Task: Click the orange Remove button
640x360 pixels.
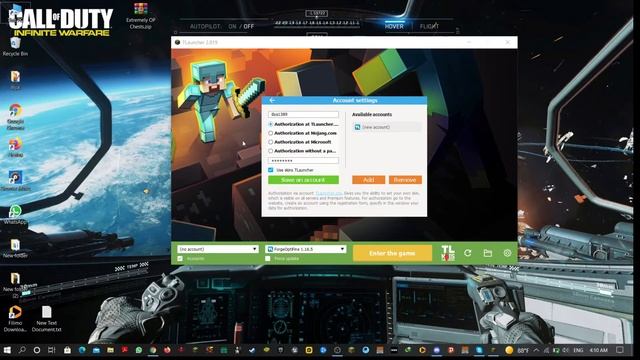Action: [x=405, y=180]
